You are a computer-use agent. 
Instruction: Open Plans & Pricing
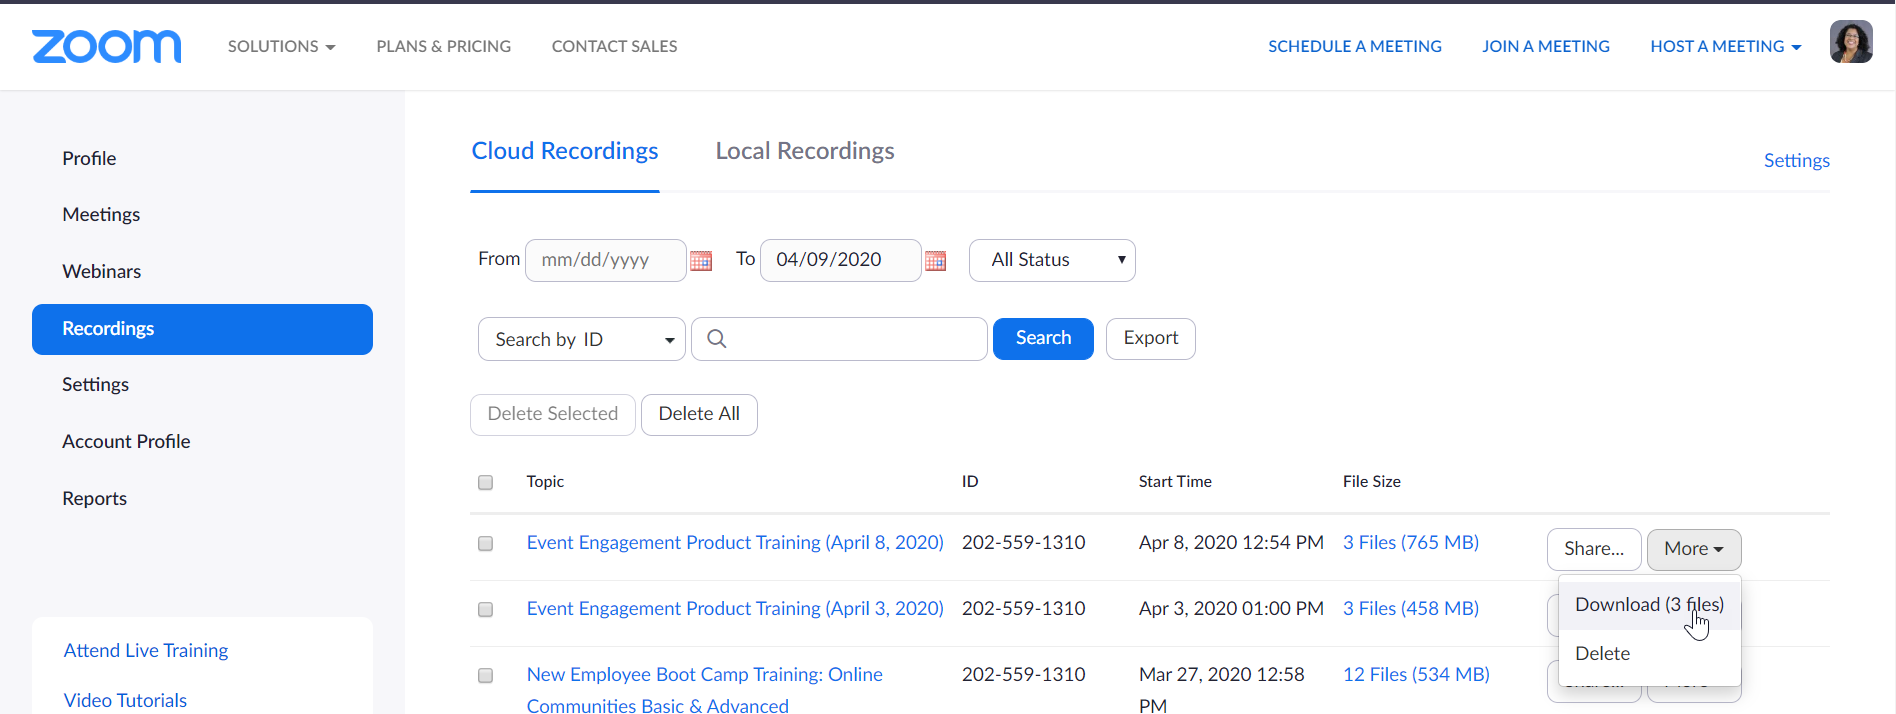[443, 46]
